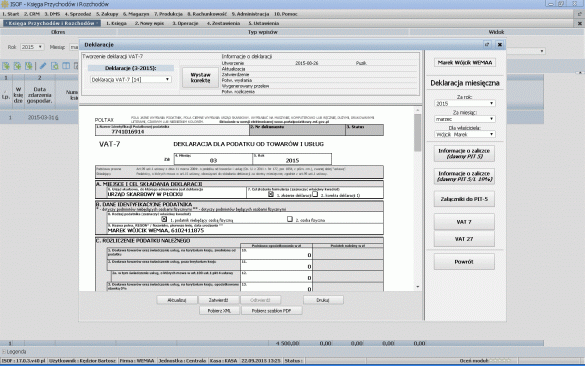Click the blue pencil edit icon
The width and height of the screenshot is (585, 366).
[43, 66]
